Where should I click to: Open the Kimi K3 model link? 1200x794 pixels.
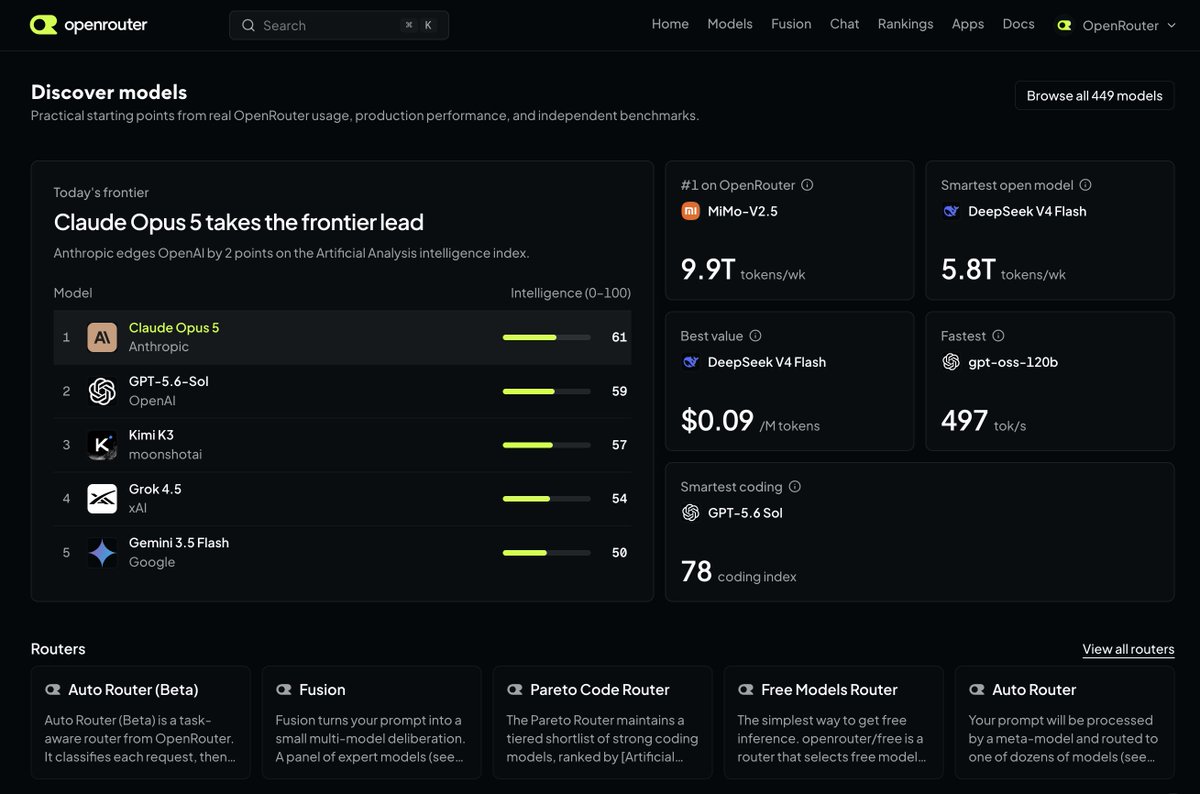(151, 435)
